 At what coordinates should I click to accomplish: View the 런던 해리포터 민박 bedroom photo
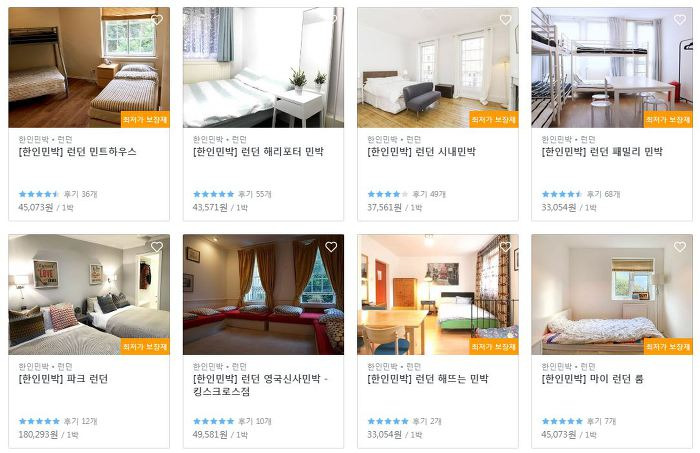pyautogui.click(x=263, y=67)
